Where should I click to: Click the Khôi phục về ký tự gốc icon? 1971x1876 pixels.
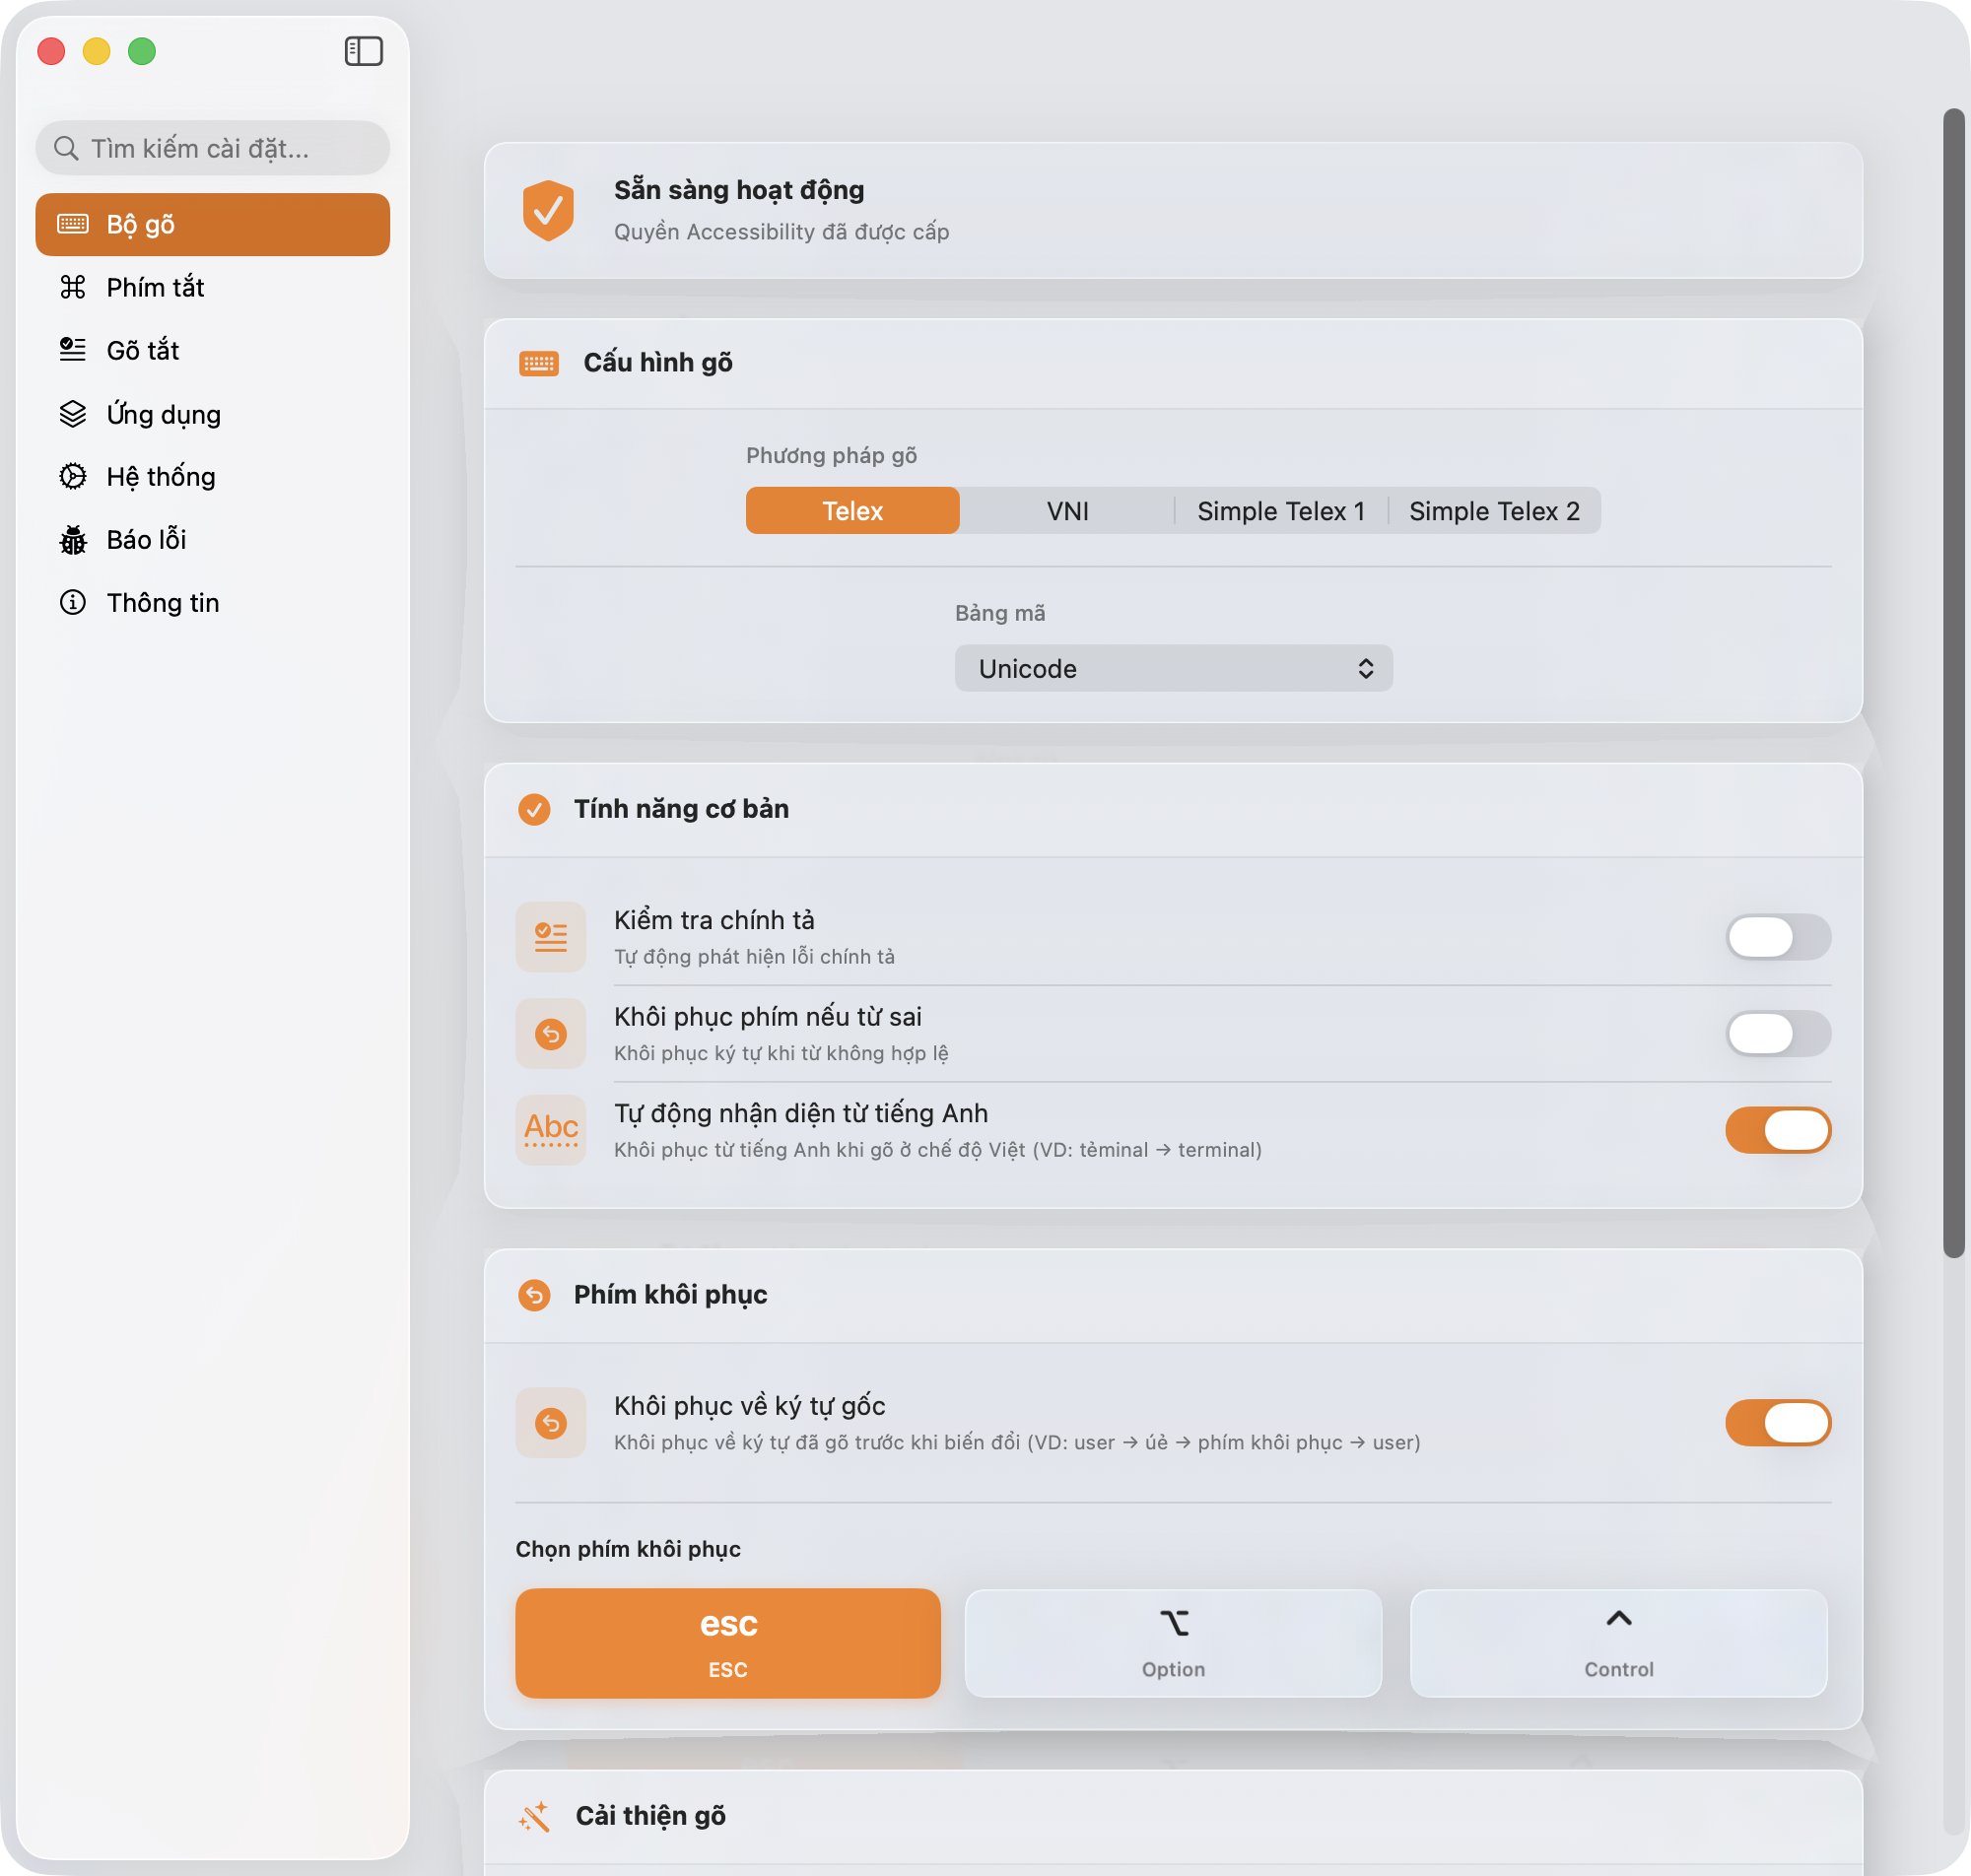pyautogui.click(x=550, y=1422)
